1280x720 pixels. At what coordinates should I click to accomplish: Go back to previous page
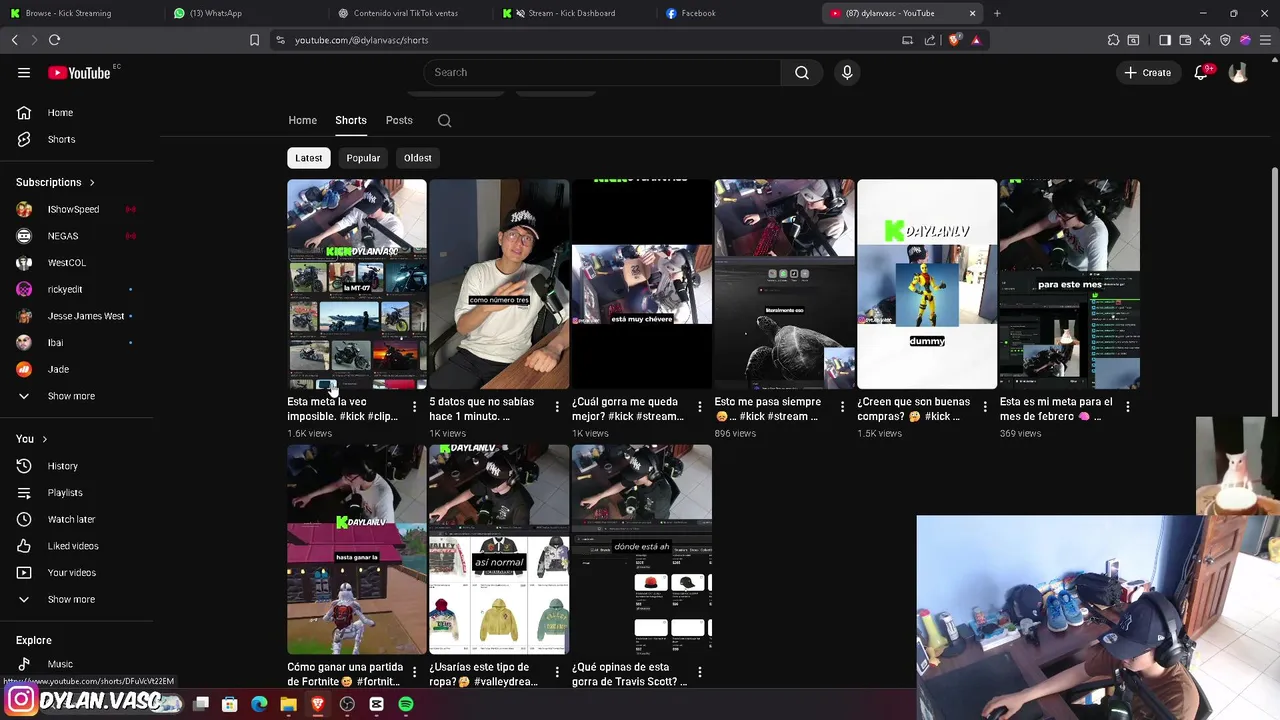(x=14, y=40)
